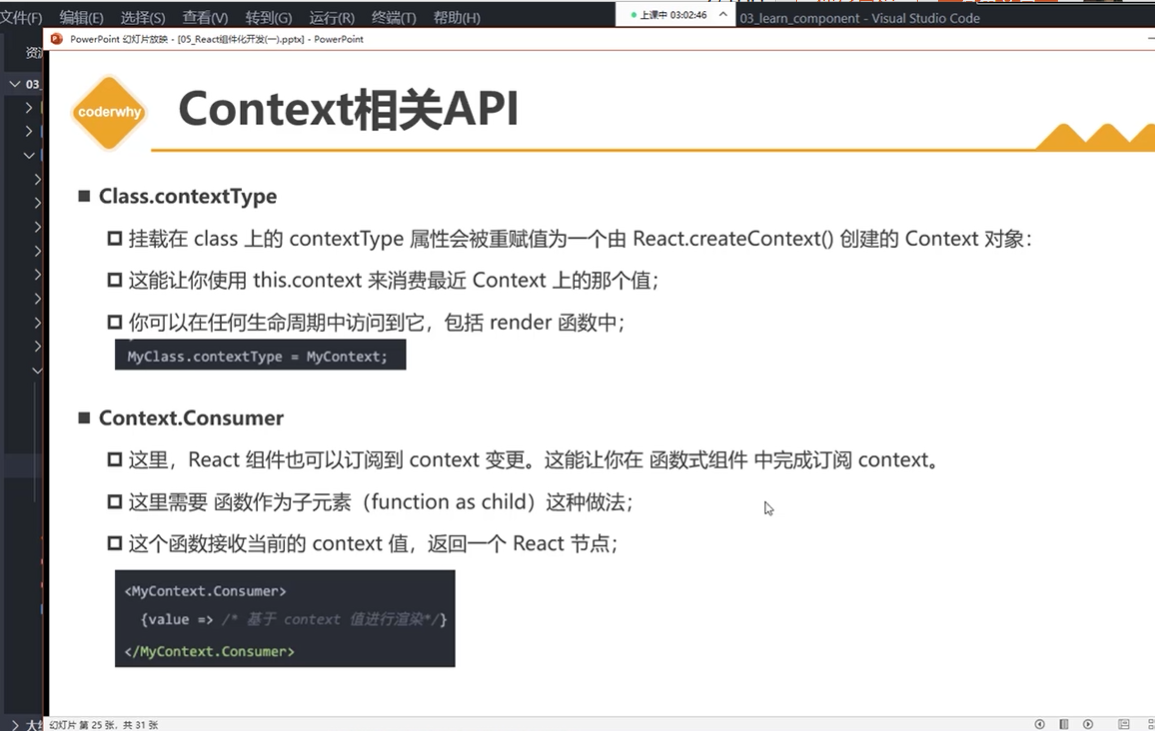1155x731 pixels.
Task: Click the {value => code line in the snippet
Action: click(293, 620)
